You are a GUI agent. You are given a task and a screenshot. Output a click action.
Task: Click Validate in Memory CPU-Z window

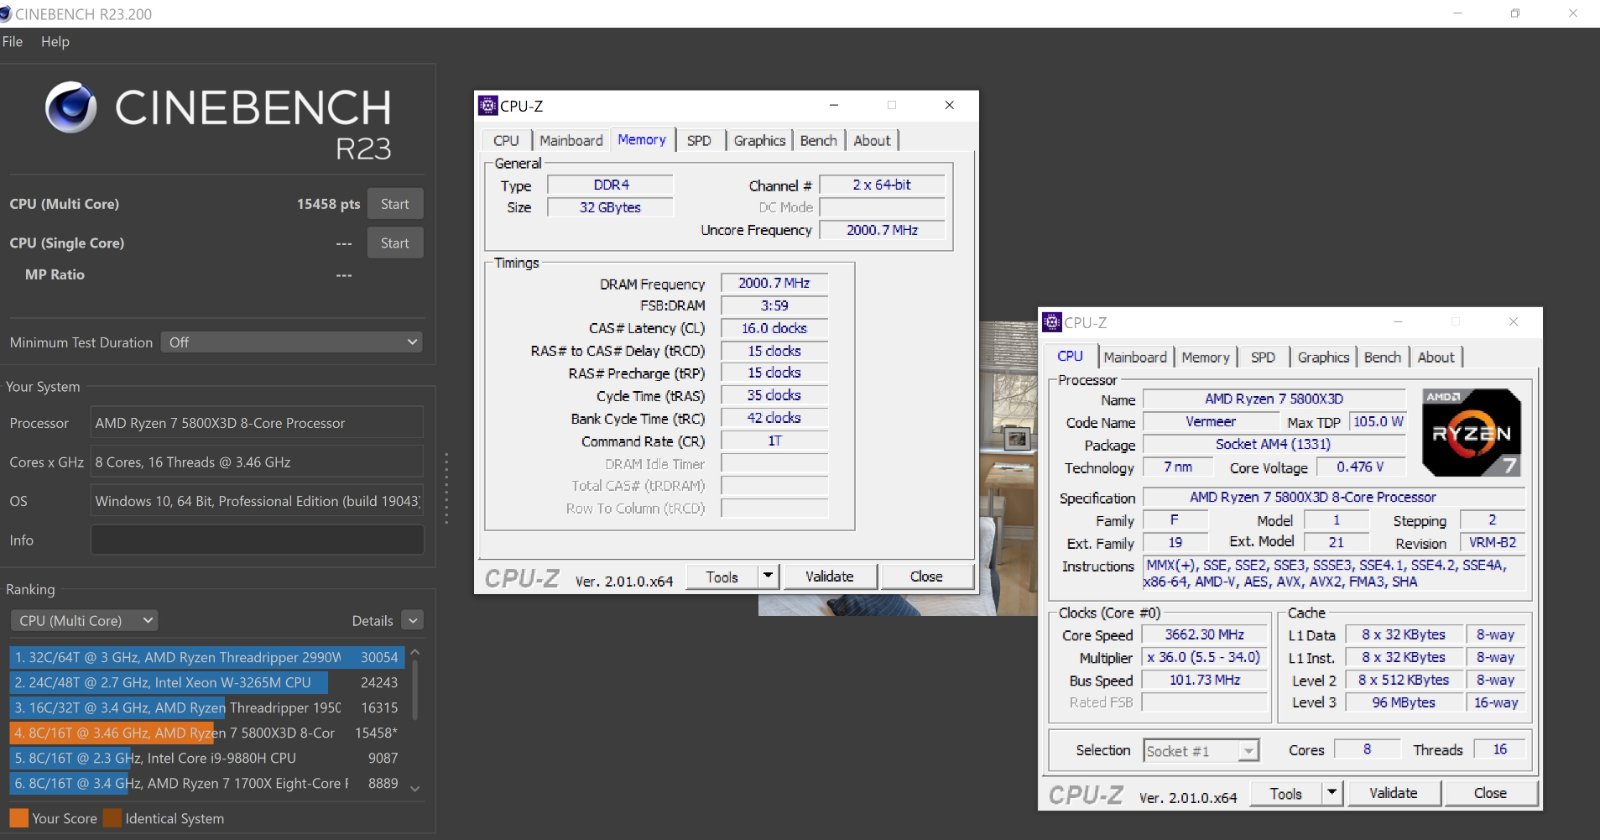pyautogui.click(x=830, y=577)
